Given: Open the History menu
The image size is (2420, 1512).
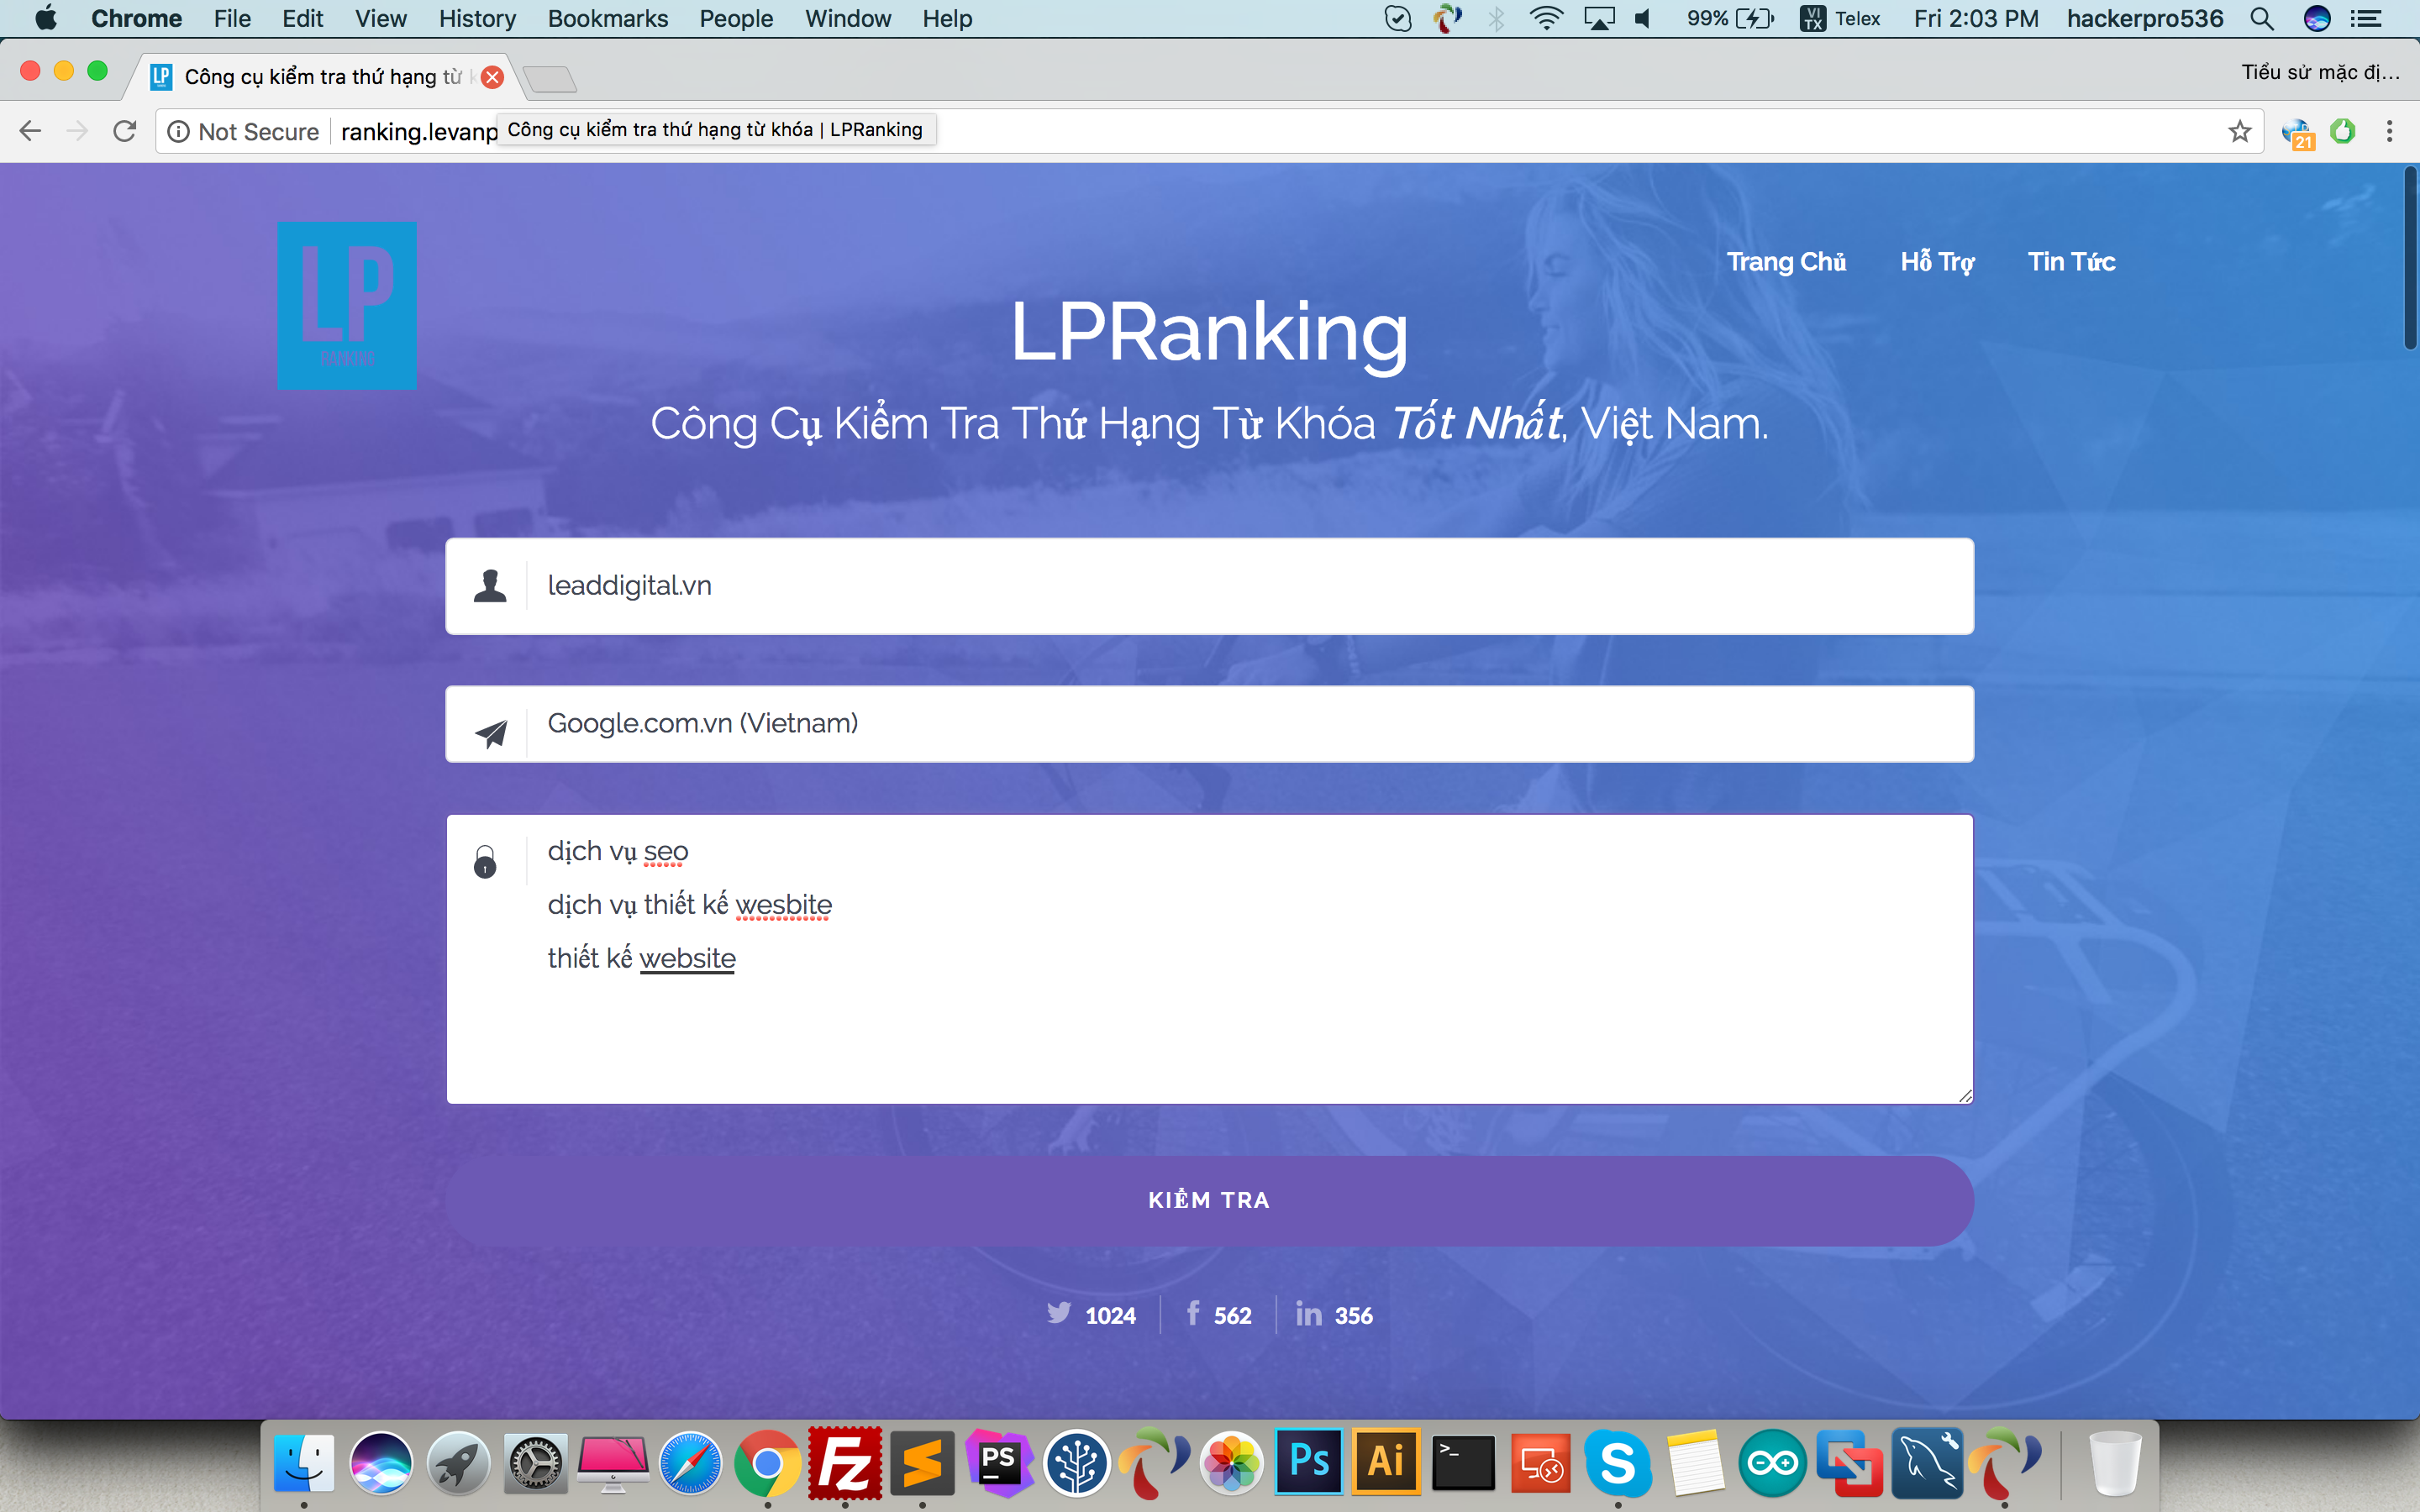Looking at the screenshot, I should tap(477, 19).
